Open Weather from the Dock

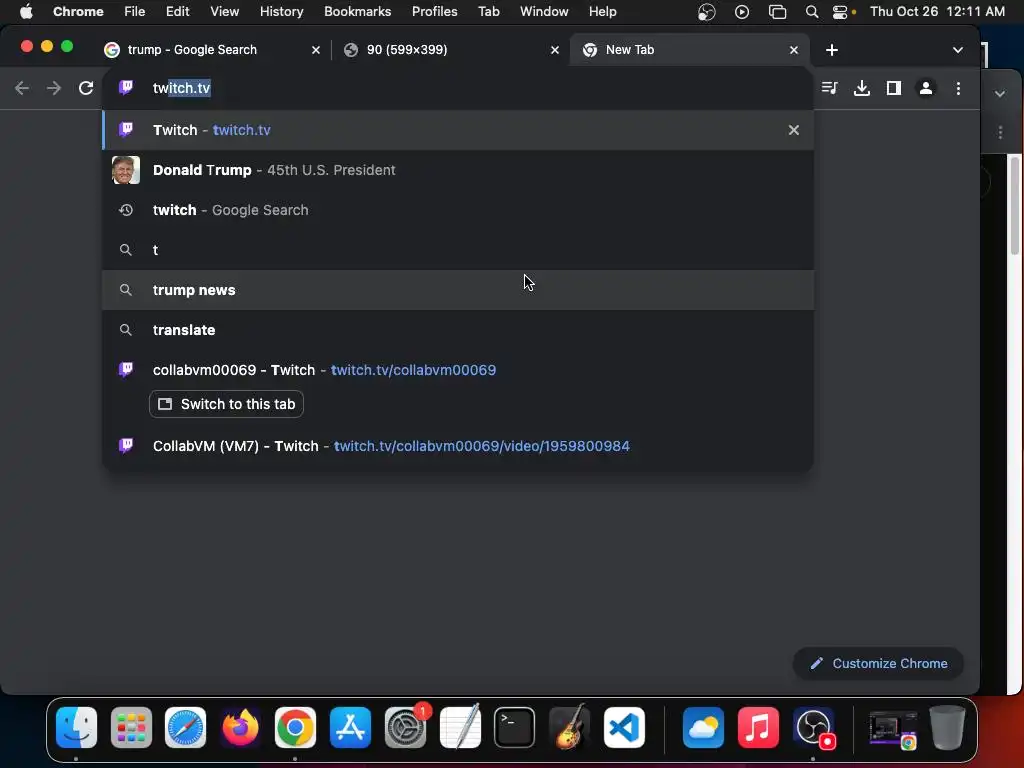click(703, 727)
